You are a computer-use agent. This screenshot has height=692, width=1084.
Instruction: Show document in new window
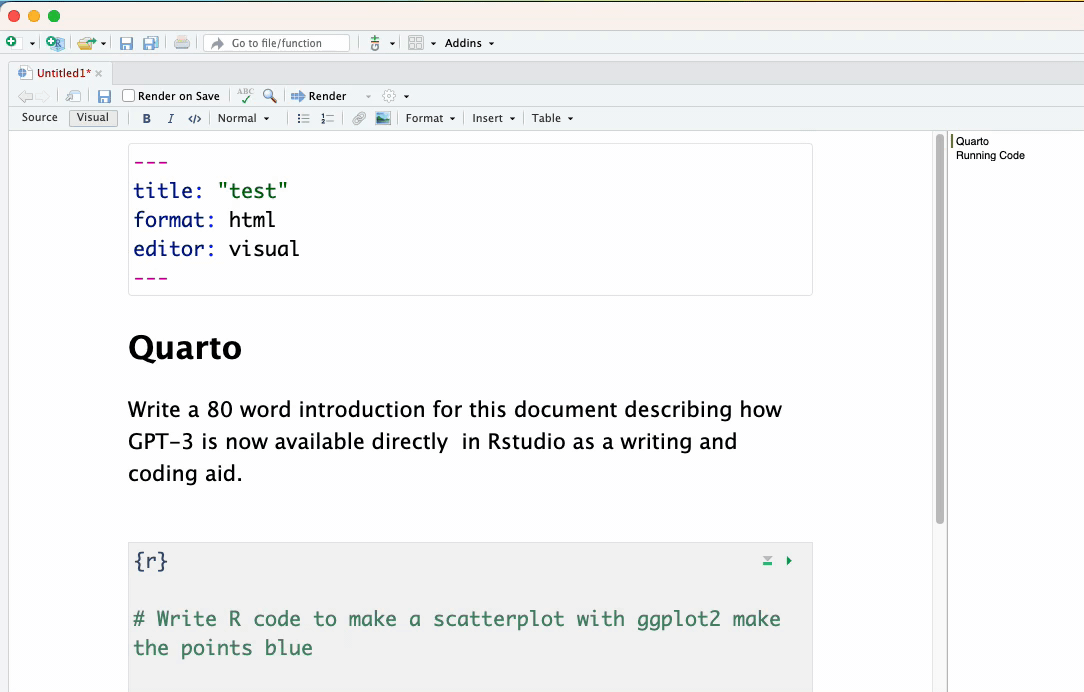(73, 96)
